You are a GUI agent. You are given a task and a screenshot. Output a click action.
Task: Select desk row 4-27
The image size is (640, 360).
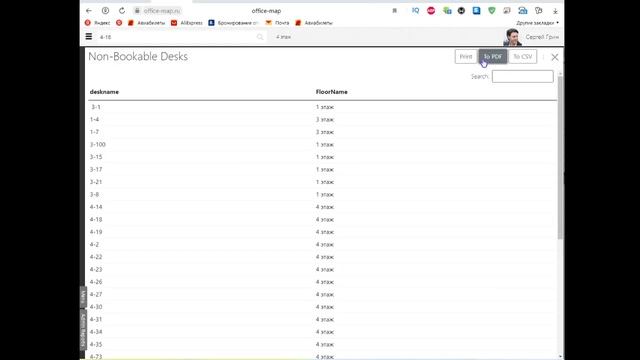pos(322,294)
